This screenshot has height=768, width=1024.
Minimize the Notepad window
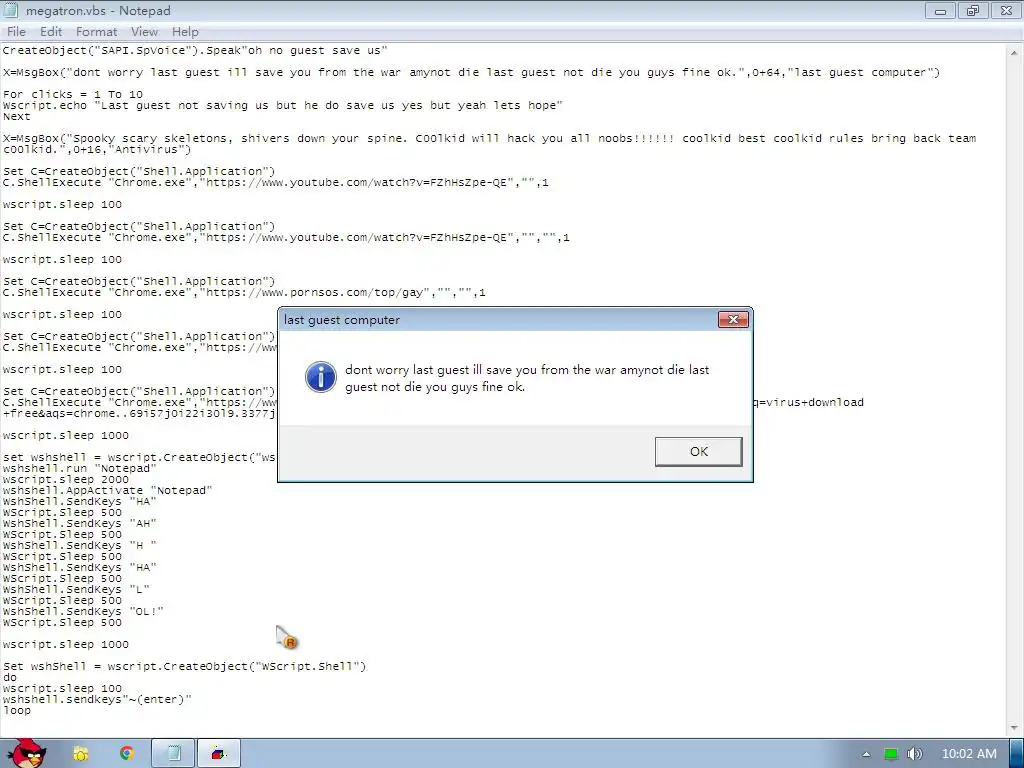pos(940,10)
